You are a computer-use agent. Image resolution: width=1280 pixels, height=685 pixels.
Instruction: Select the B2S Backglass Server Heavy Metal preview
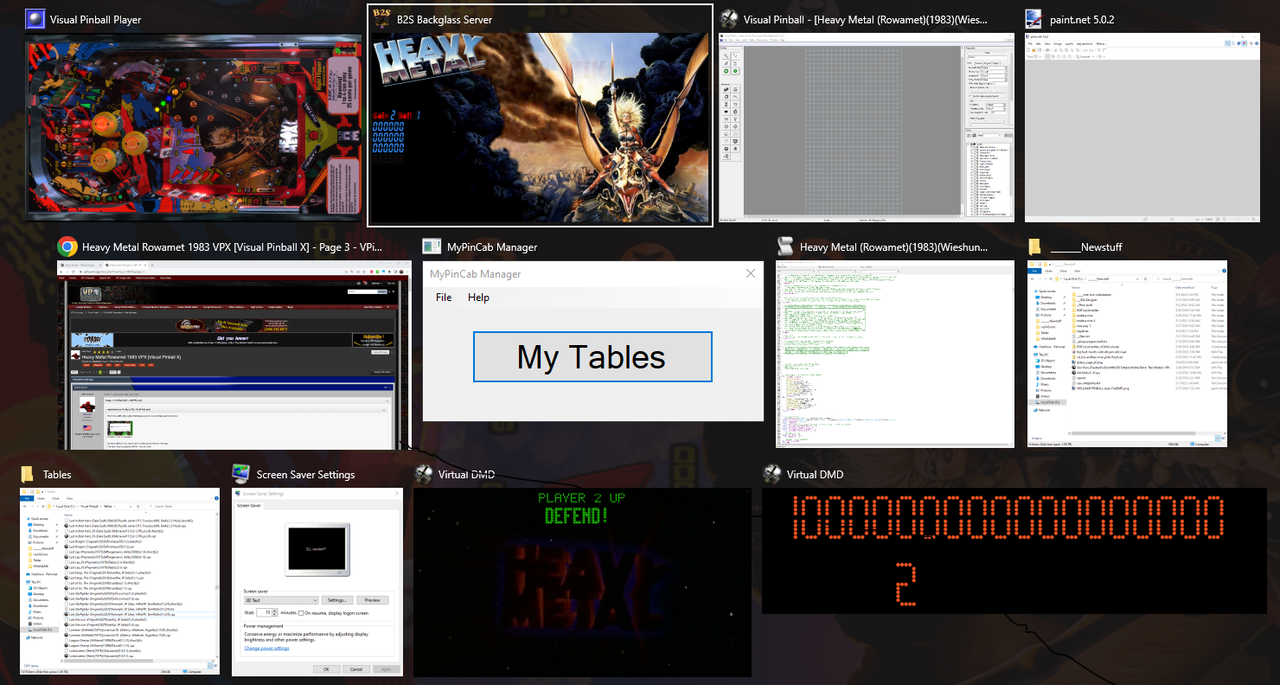540,129
